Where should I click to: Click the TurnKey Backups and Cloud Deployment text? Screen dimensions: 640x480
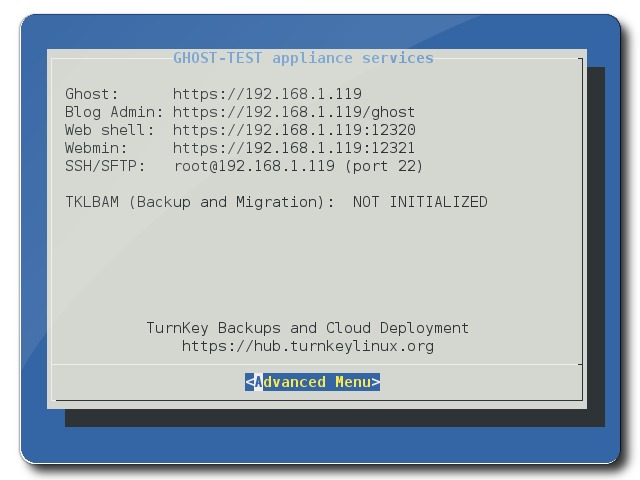click(307, 328)
